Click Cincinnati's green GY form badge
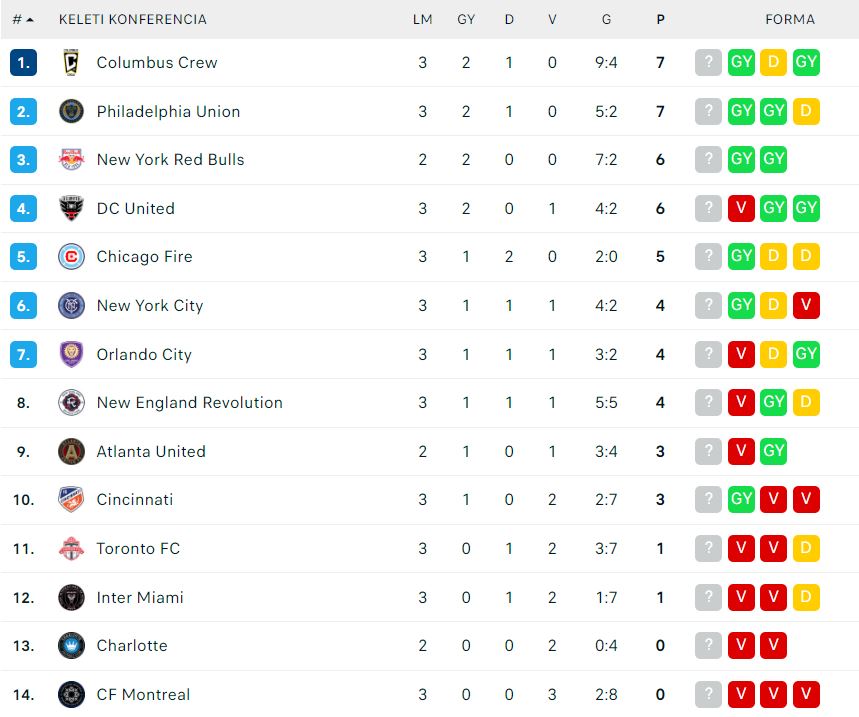Image resolution: width=859 pixels, height=717 pixels. tap(741, 500)
